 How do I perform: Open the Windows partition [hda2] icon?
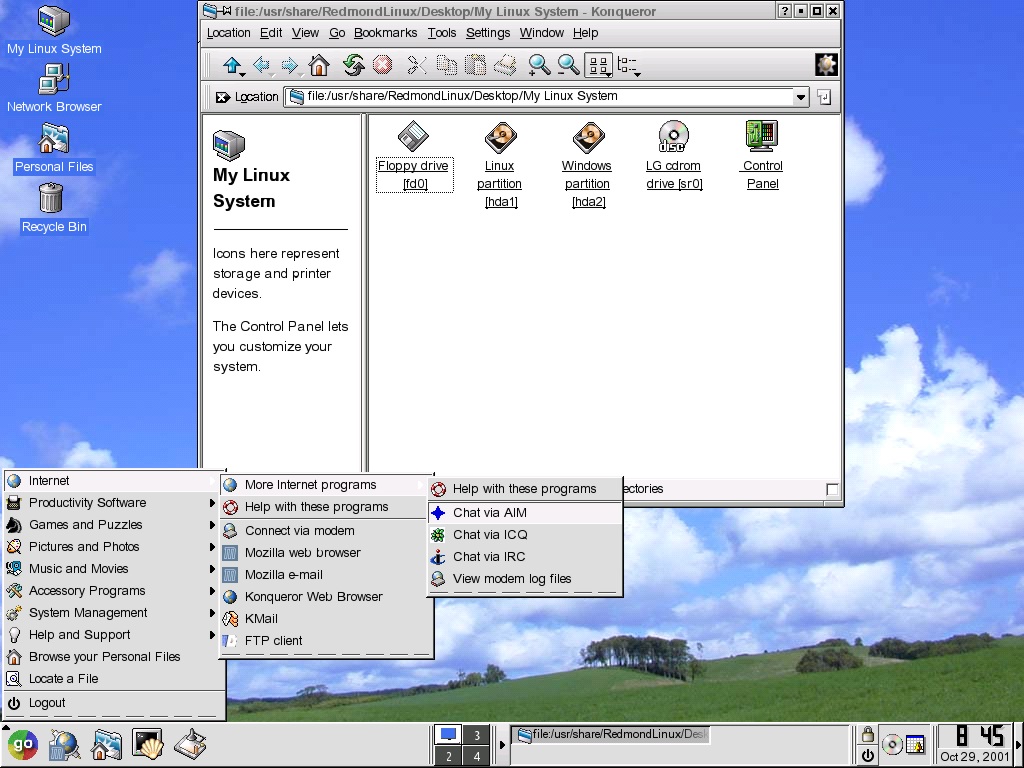tap(587, 165)
